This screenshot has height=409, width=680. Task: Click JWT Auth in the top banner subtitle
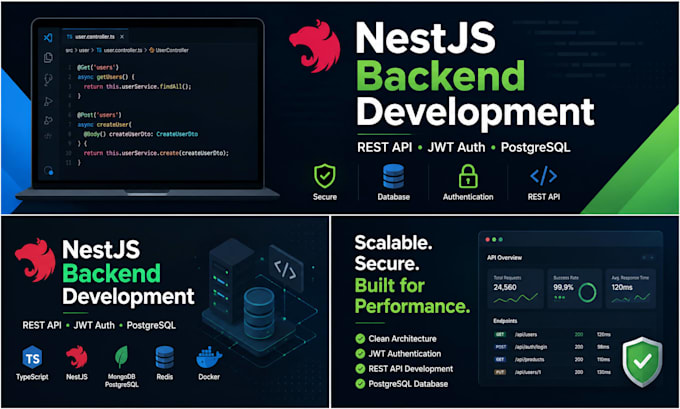coord(456,147)
